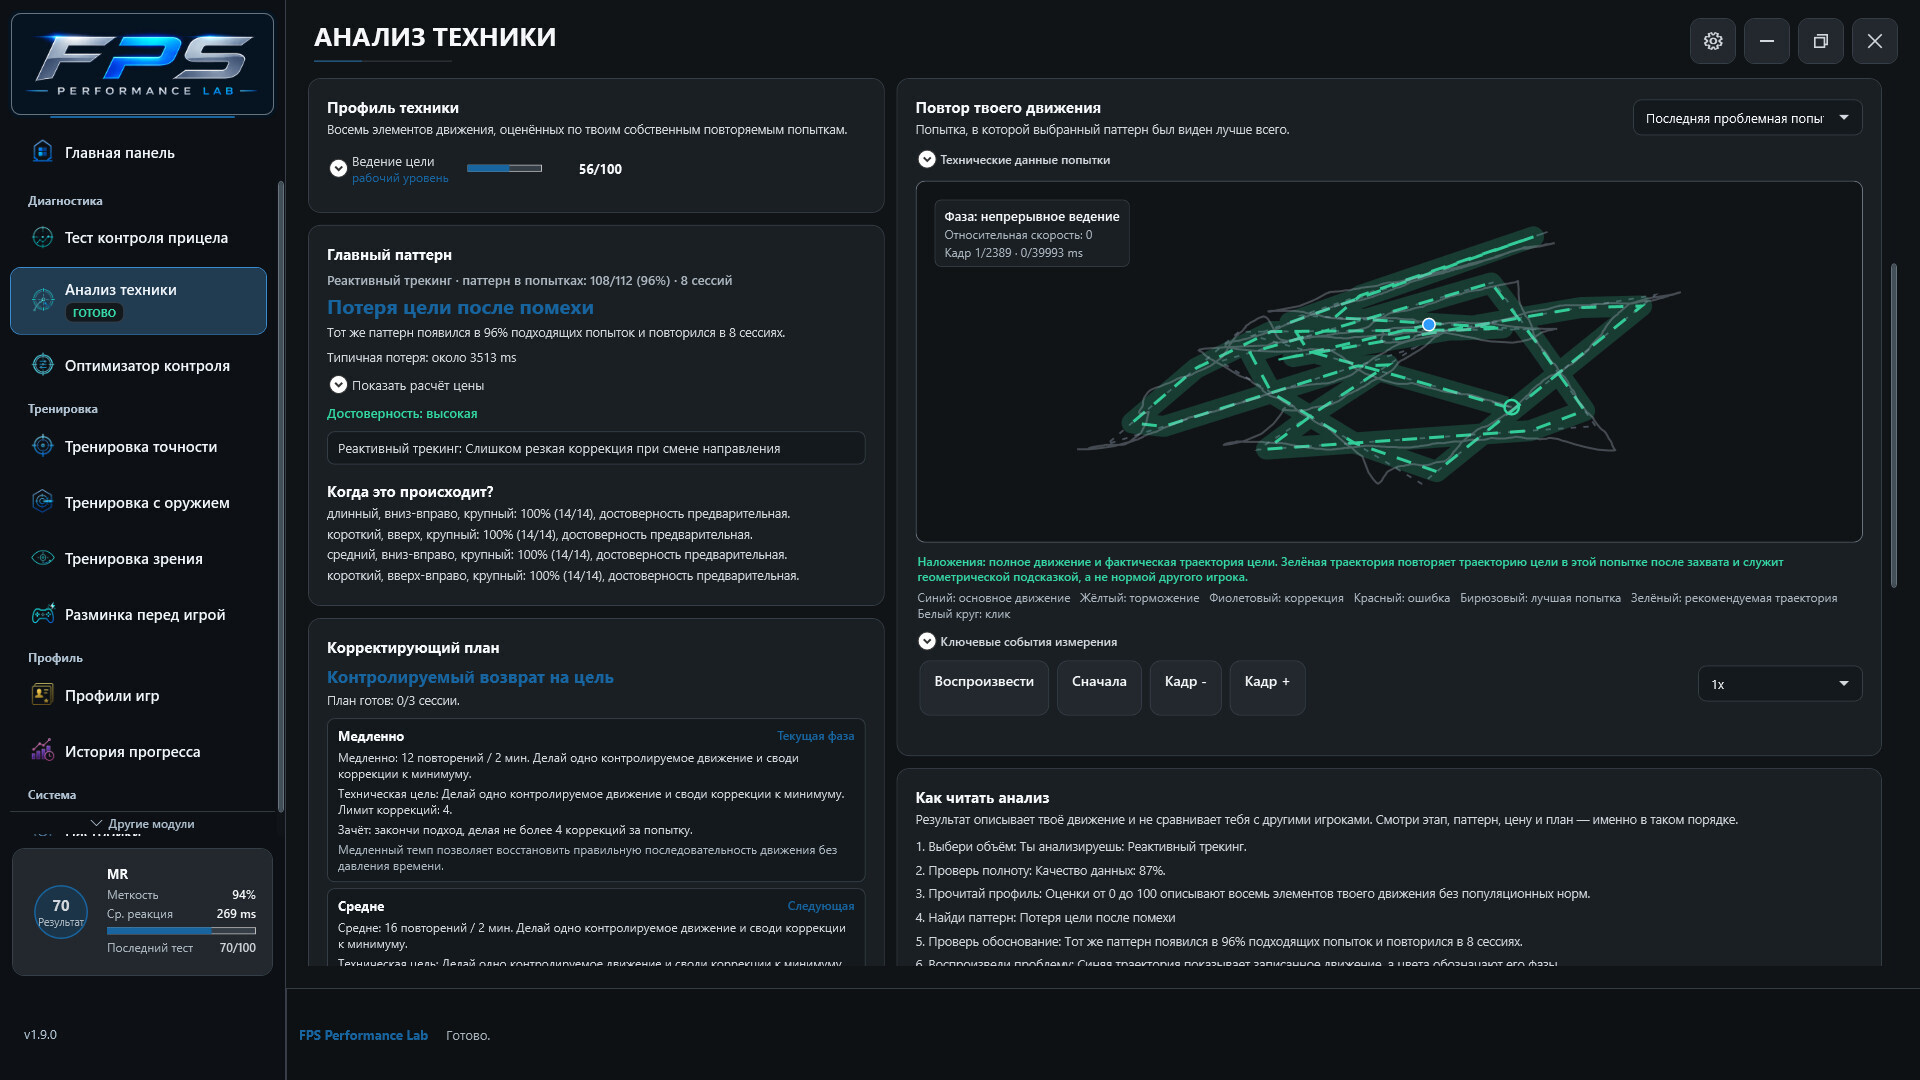The height and width of the screenshot is (1080, 1920).
Task: Click the рабочий уровень label
Action: (x=400, y=178)
